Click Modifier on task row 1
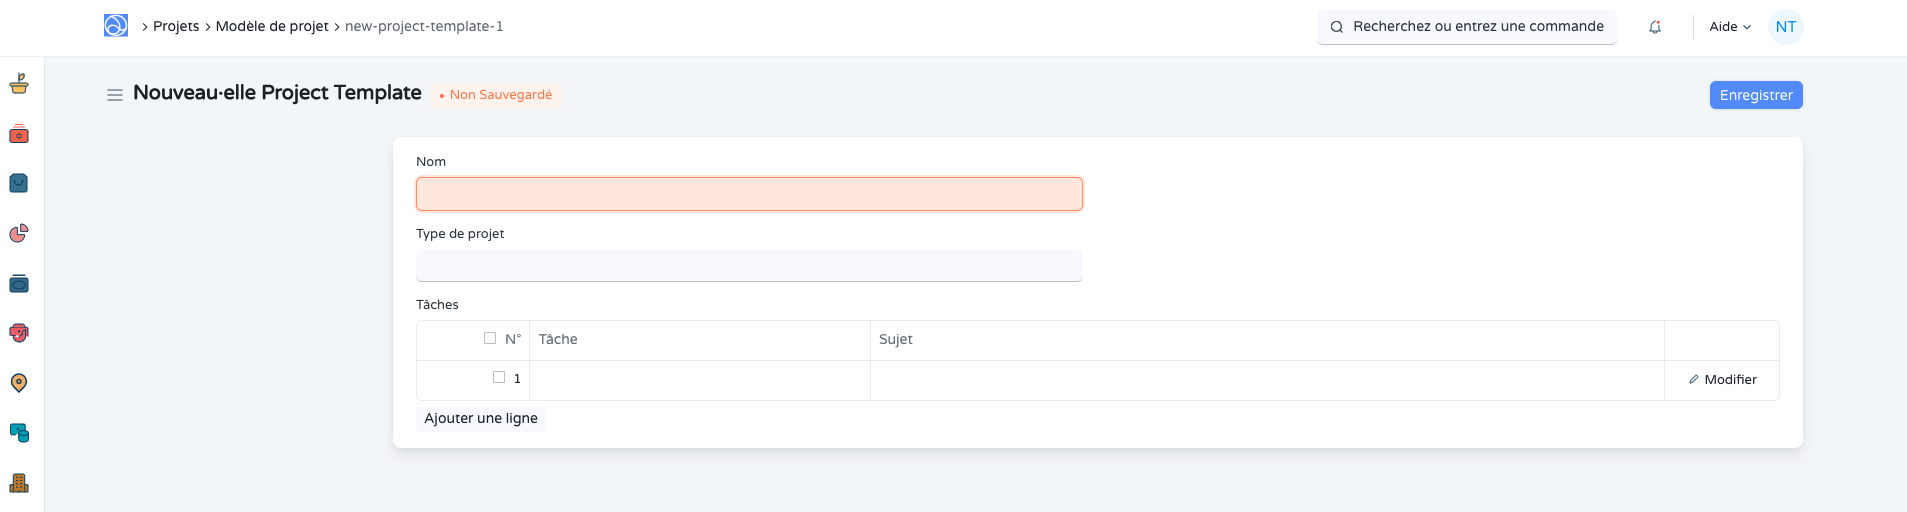This screenshot has width=1907, height=512. [x=1722, y=380]
